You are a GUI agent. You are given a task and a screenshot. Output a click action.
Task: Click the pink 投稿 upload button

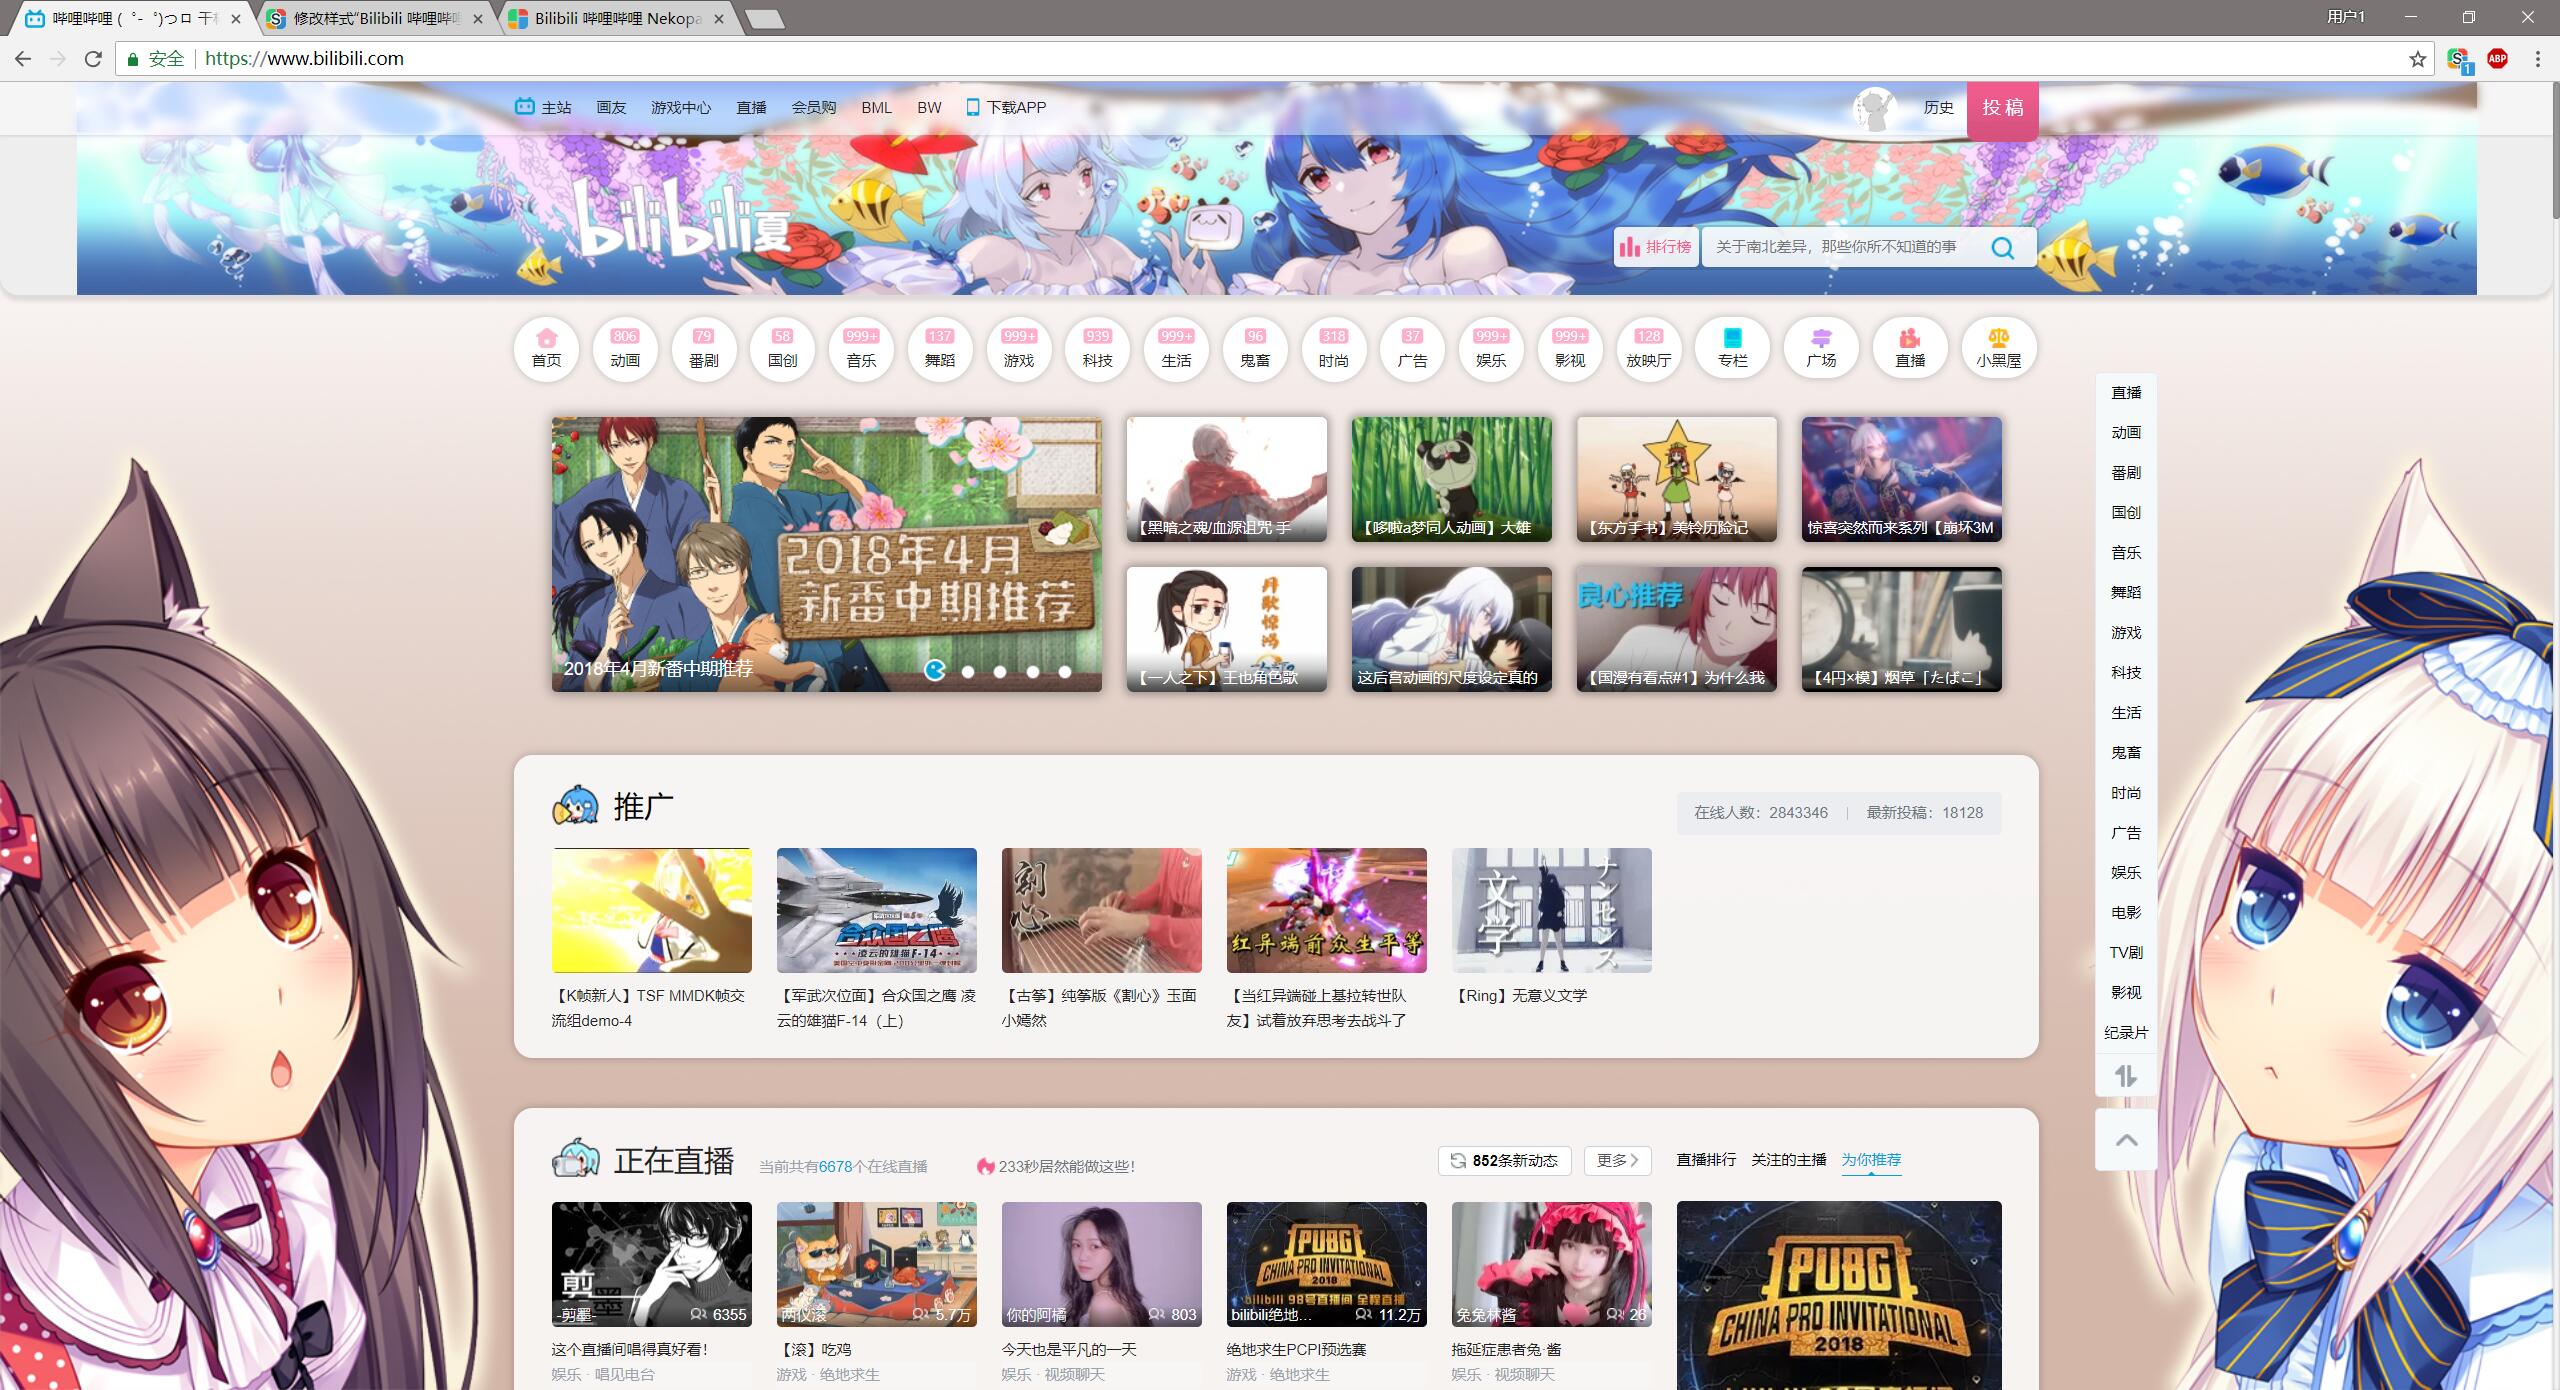coord(2002,110)
